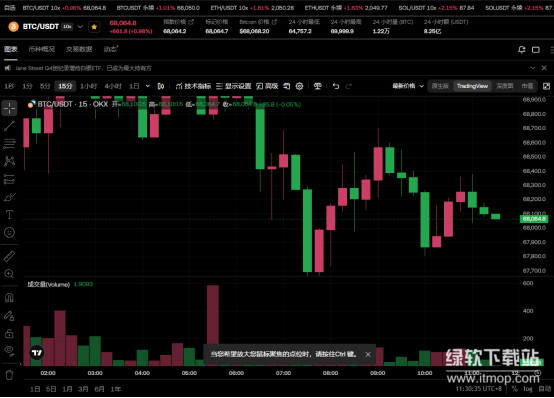The height and width of the screenshot is (398, 554).
Task: Dismiss the Ctrl key zoom hint
Action: [x=368, y=354]
